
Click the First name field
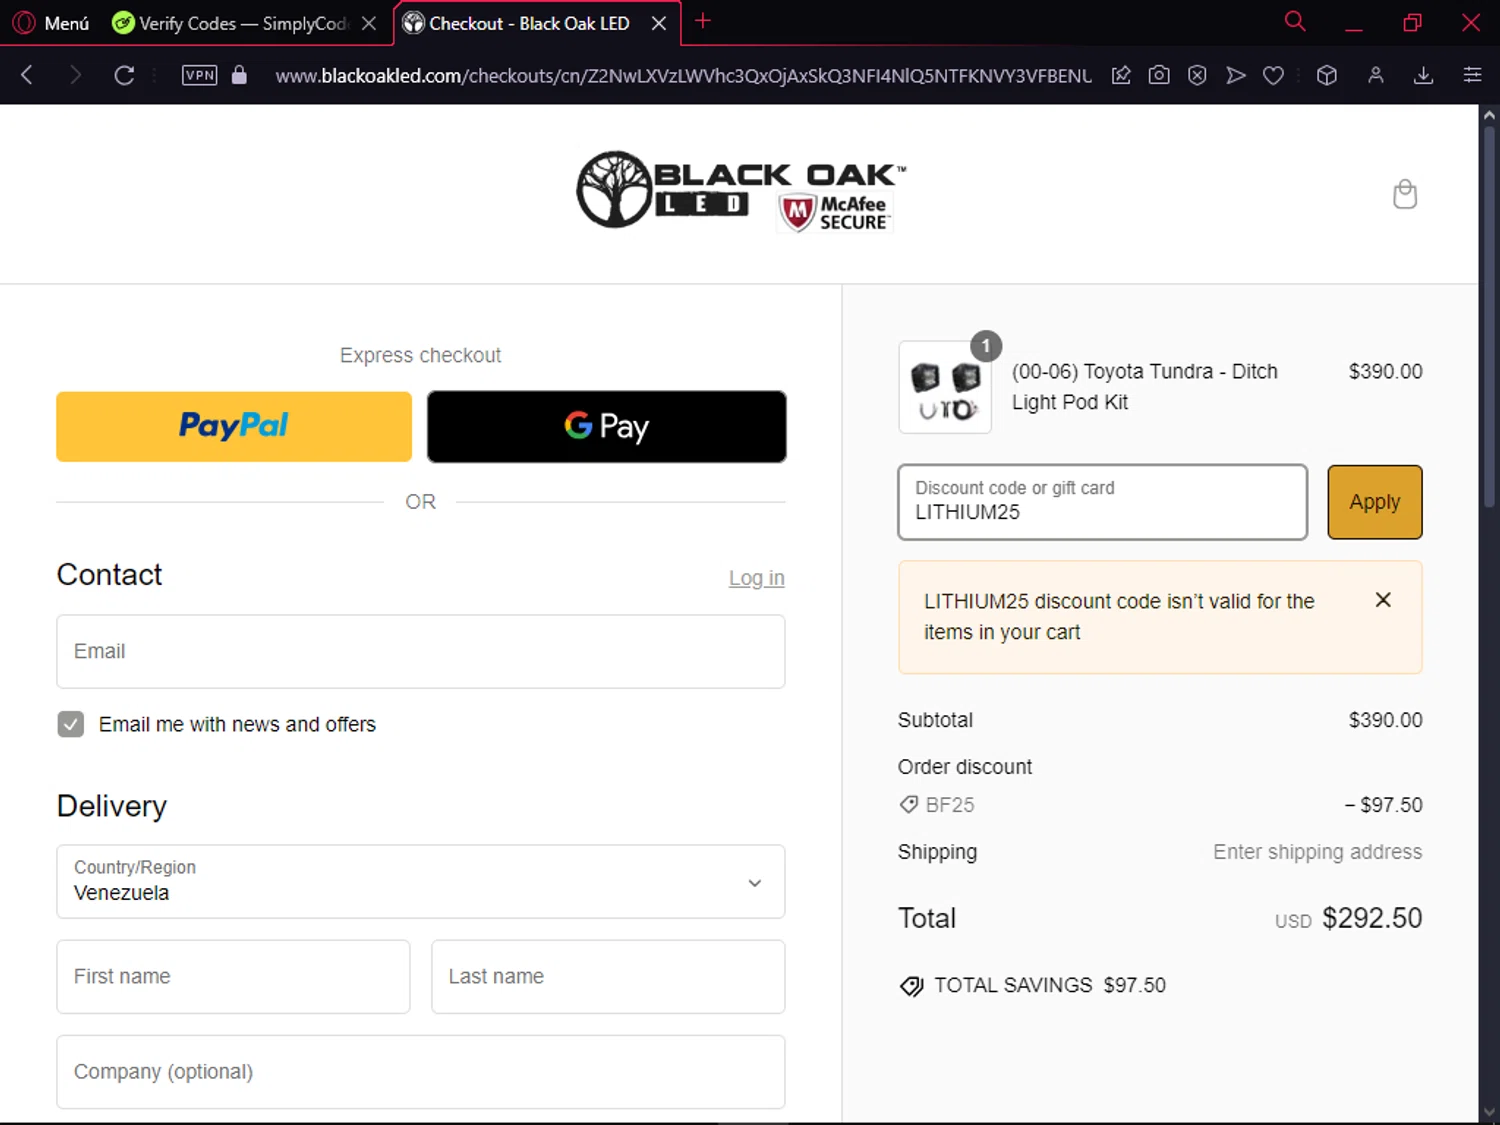[x=233, y=976]
